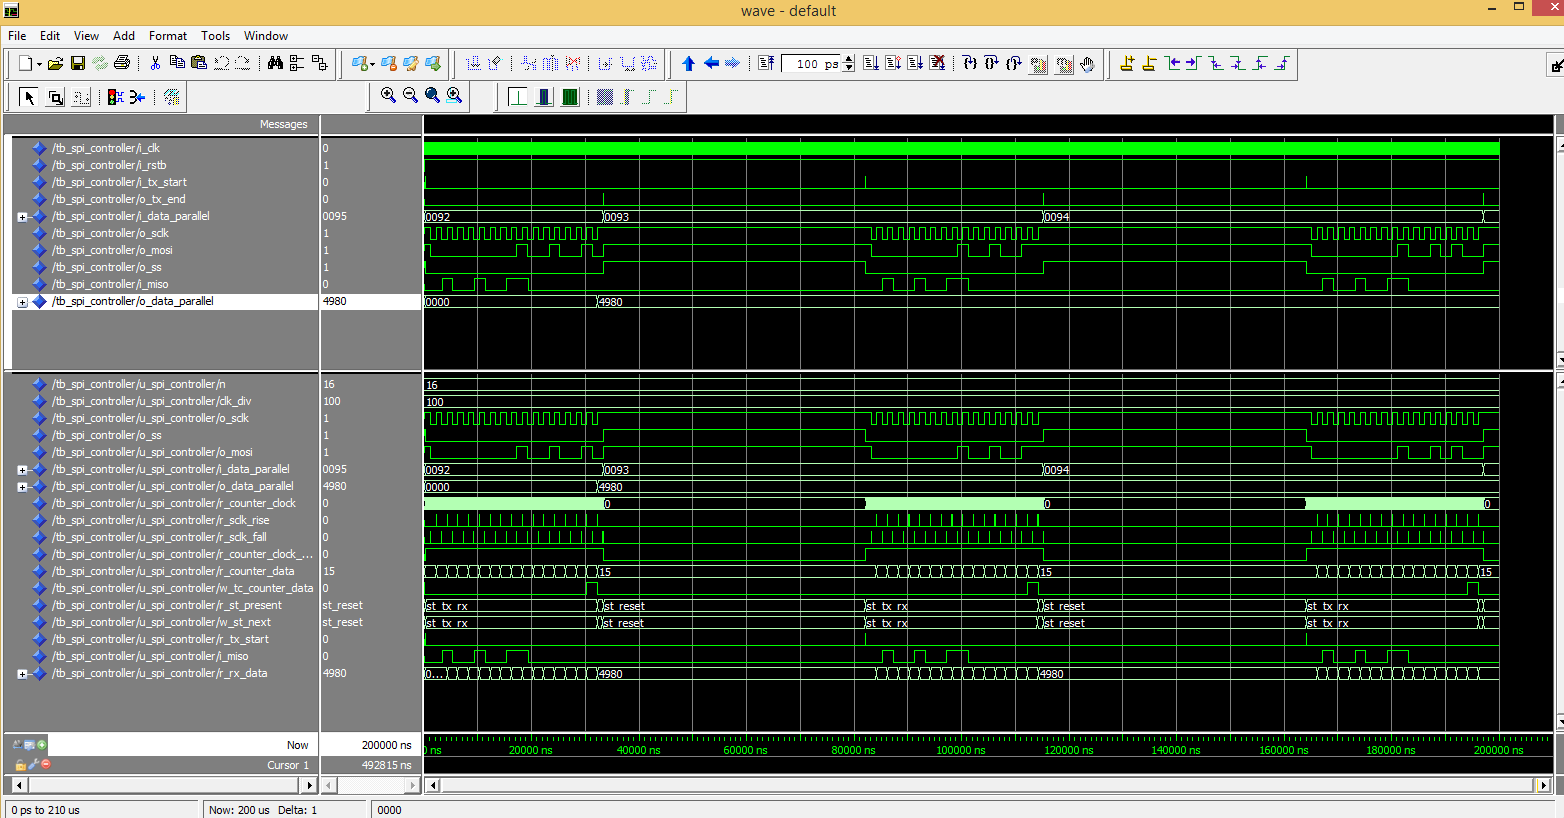This screenshot has height=818, width=1564.
Task: Click the 100 ps run length field
Action: click(813, 63)
